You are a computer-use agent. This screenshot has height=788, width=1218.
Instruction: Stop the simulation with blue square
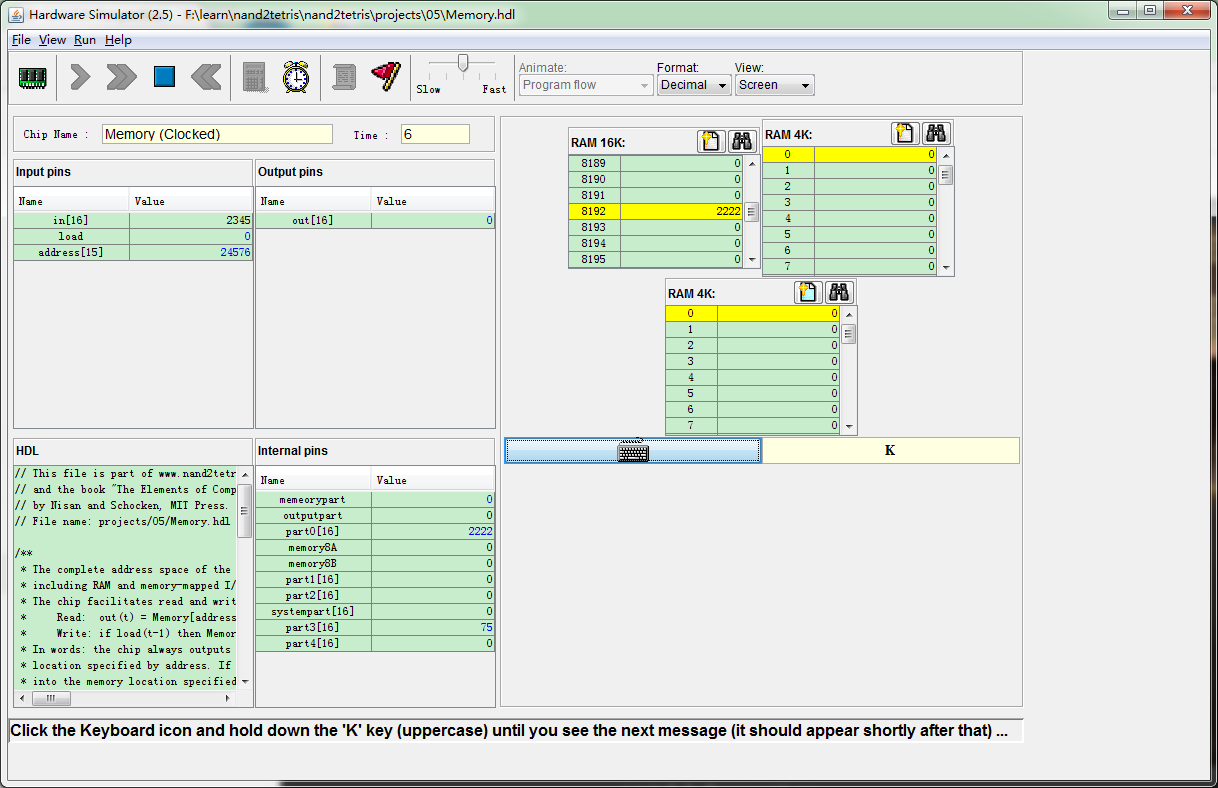coord(164,77)
